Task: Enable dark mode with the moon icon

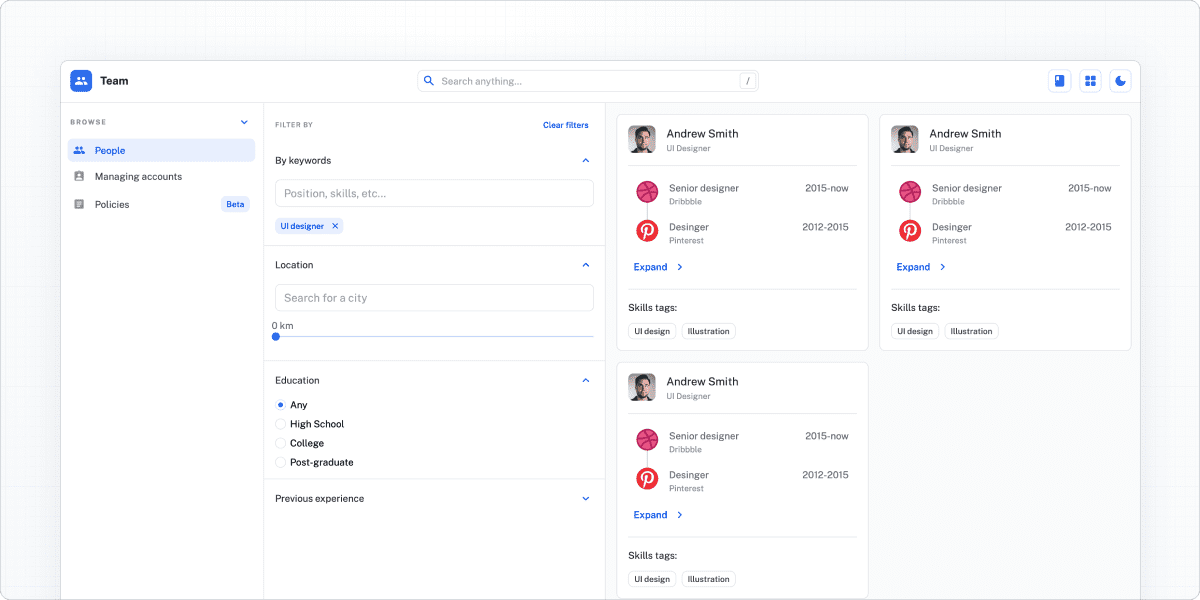Action: click(x=1120, y=80)
